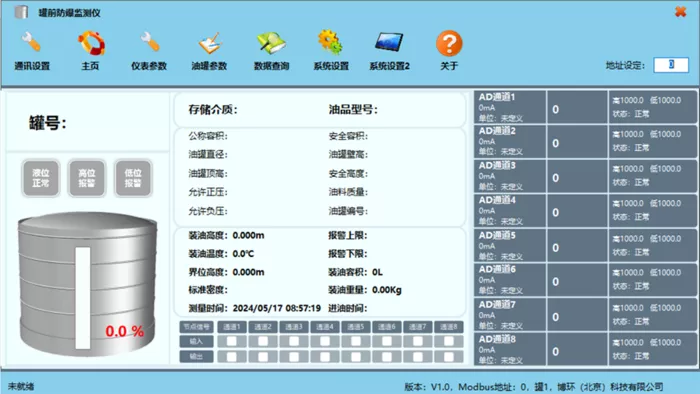Open 关于 question mark icon
This screenshot has width=700, height=394.
[x=449, y=43]
